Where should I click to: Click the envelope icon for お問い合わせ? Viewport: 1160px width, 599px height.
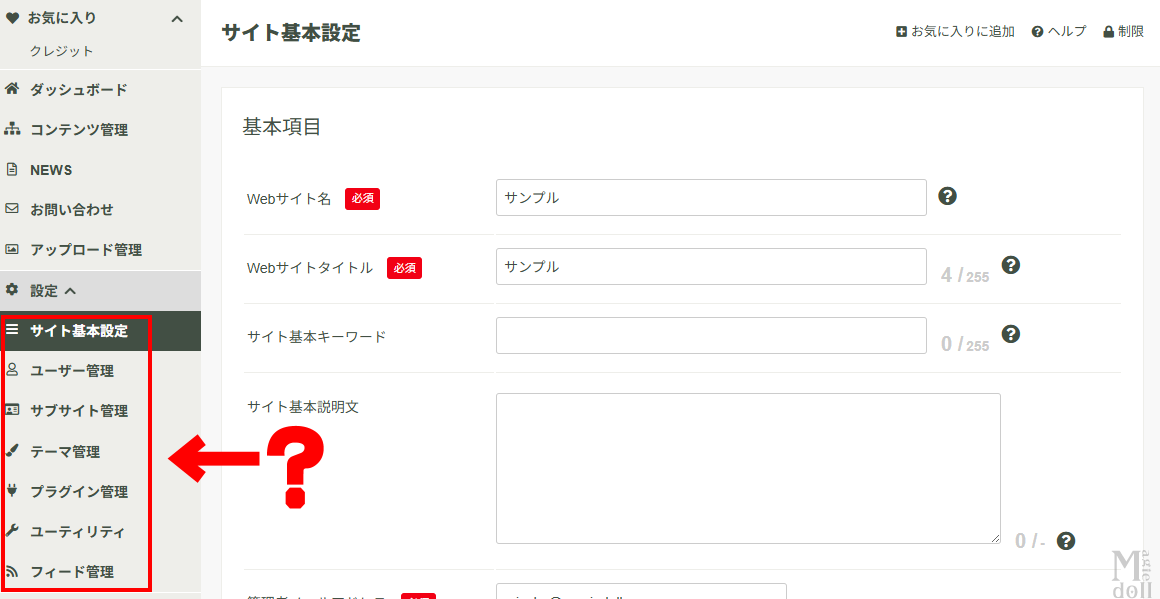pos(12,209)
